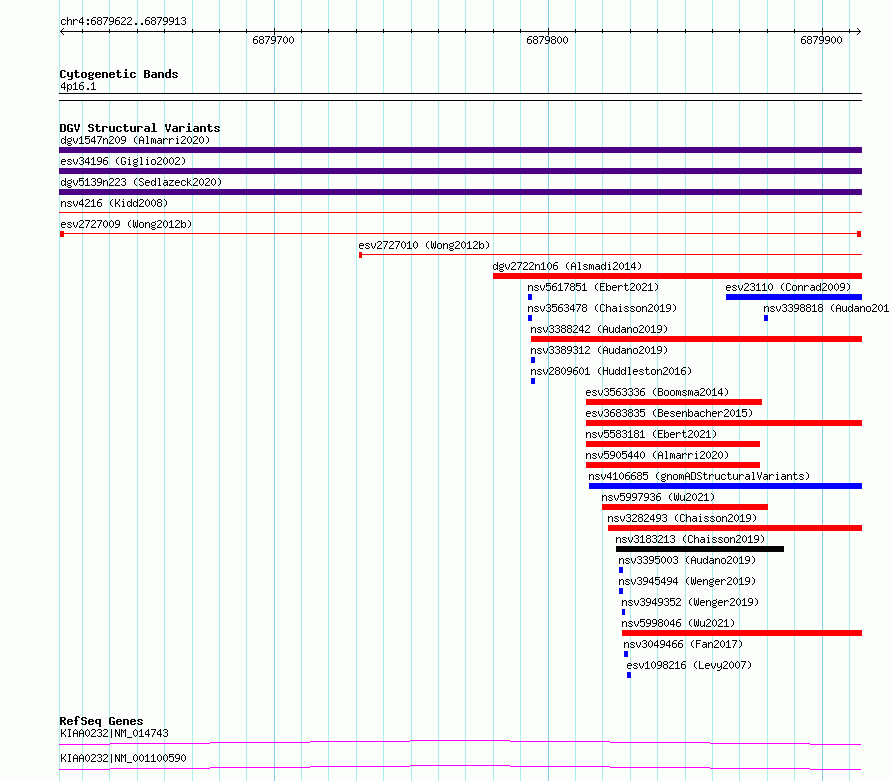Open the dgv5139n223 (Sedlazeck2020) variant label
Image resolution: width=890 pixels, height=781 pixels.
141,182
